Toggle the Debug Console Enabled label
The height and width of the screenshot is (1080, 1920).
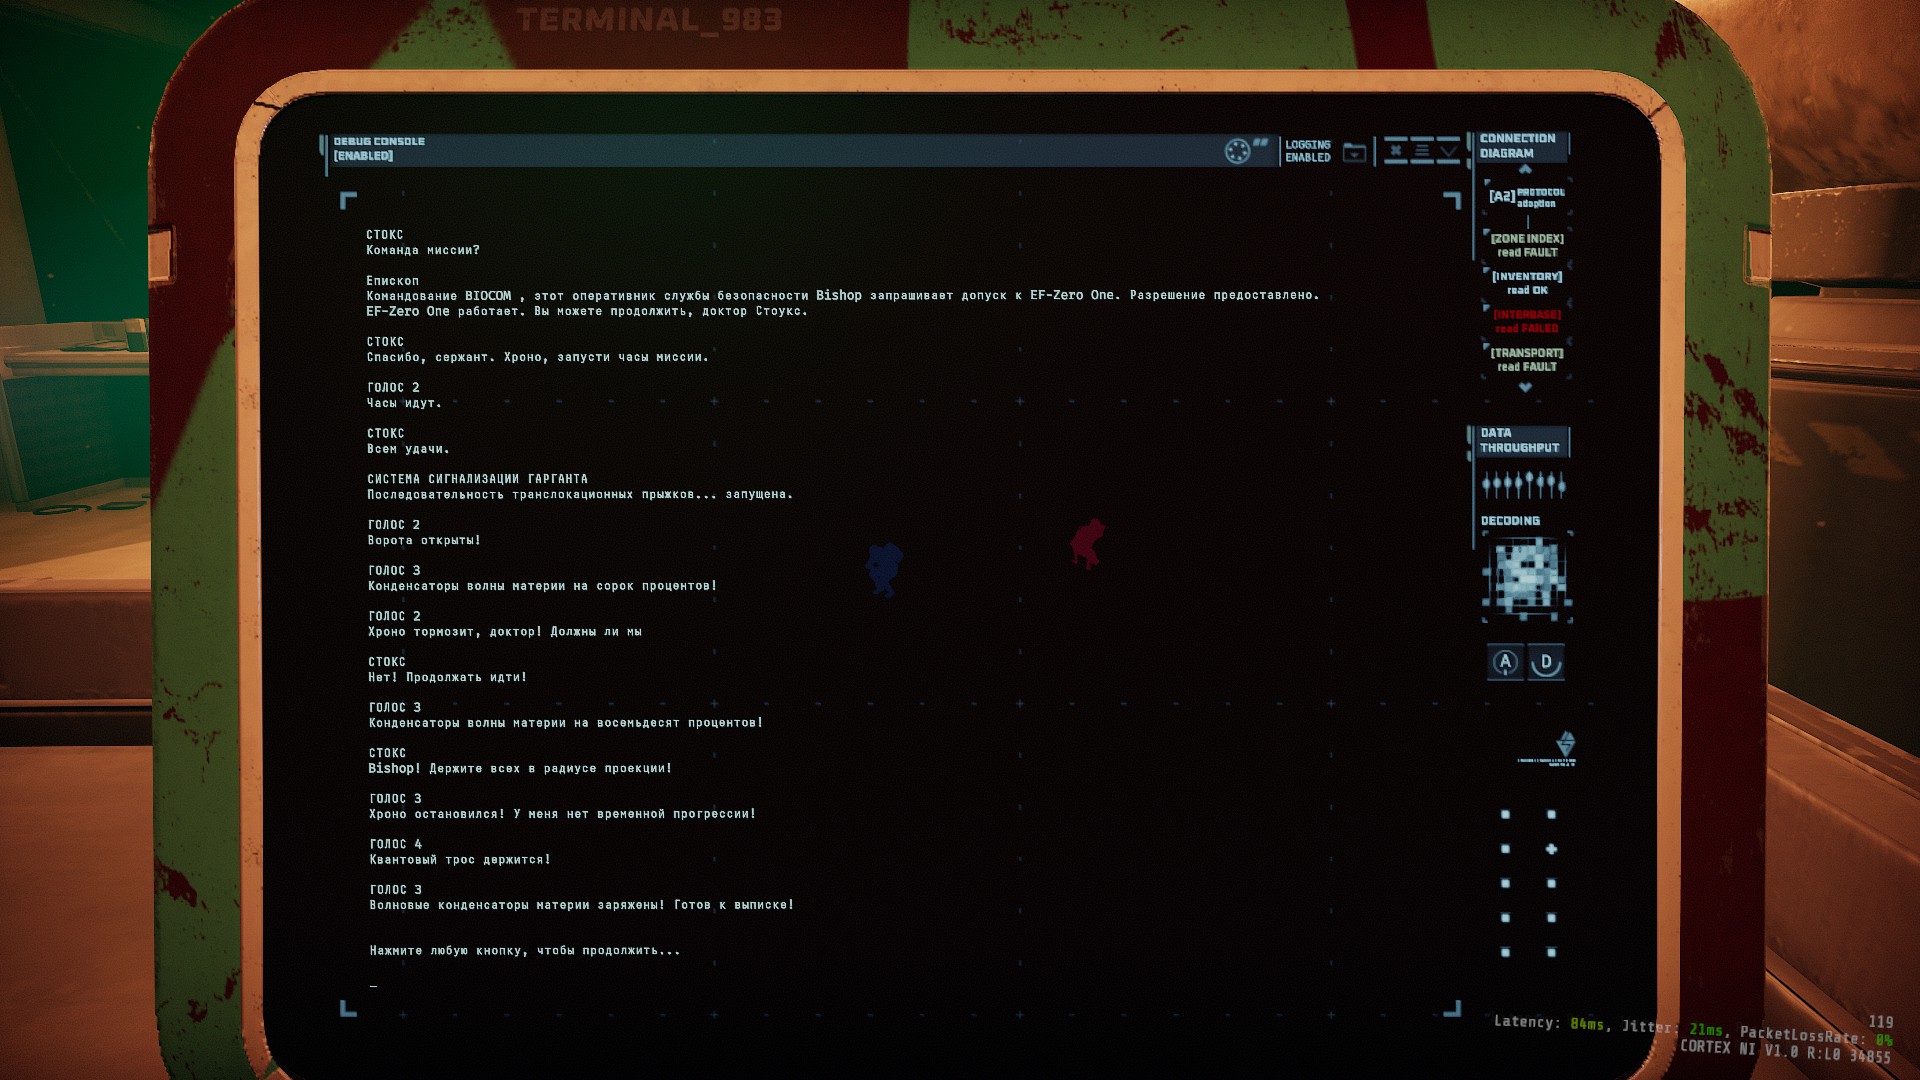(379, 149)
